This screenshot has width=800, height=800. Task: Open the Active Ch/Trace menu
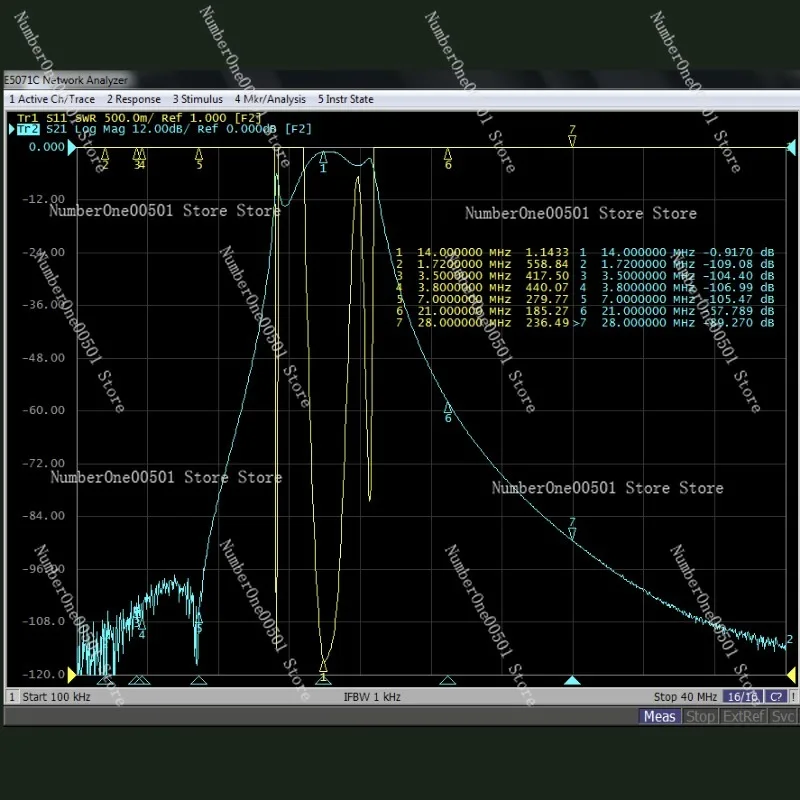tap(52, 99)
